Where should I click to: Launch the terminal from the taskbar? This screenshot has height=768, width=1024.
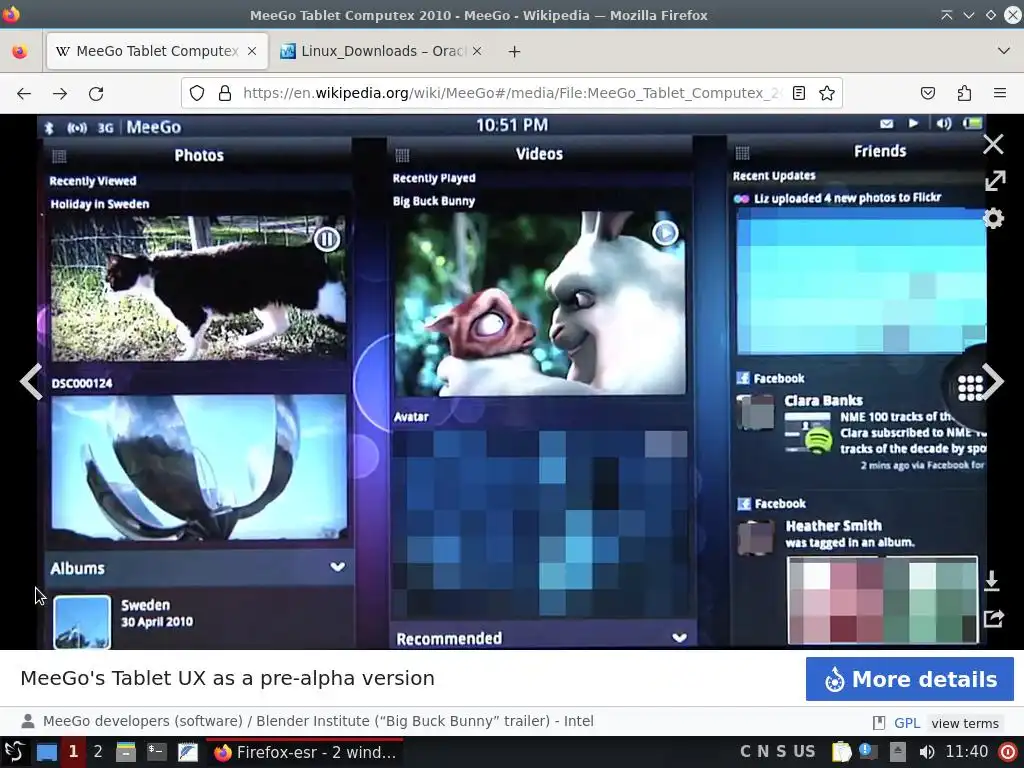coord(157,752)
